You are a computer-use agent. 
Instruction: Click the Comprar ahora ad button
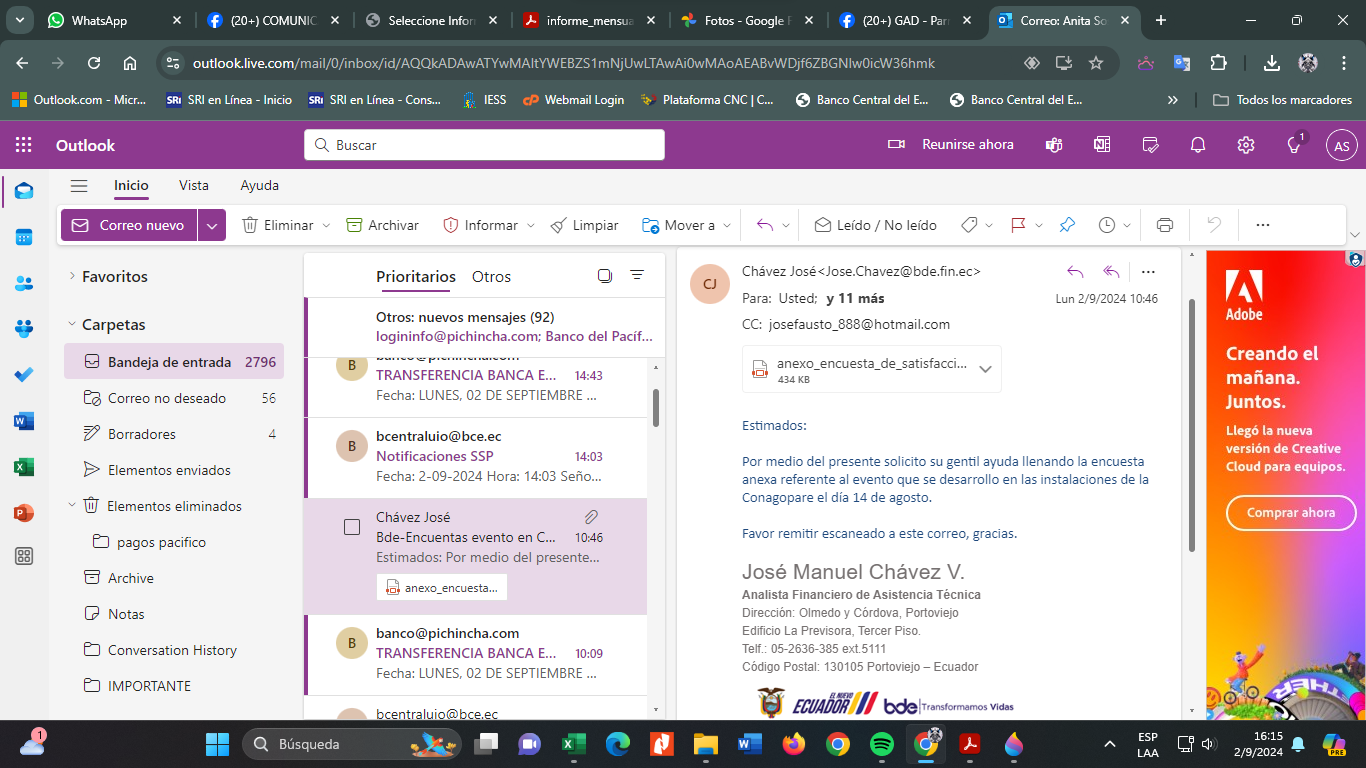click(1290, 513)
